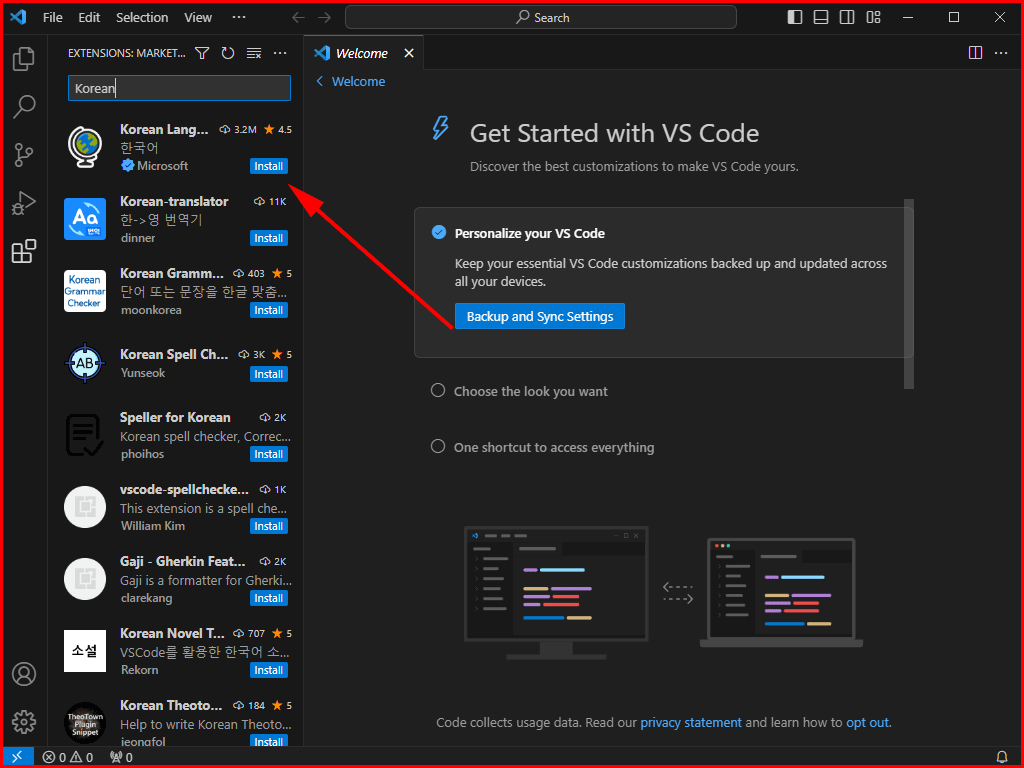Viewport: 1024px width, 768px height.
Task: Close the Welcome tab
Action: pos(409,53)
